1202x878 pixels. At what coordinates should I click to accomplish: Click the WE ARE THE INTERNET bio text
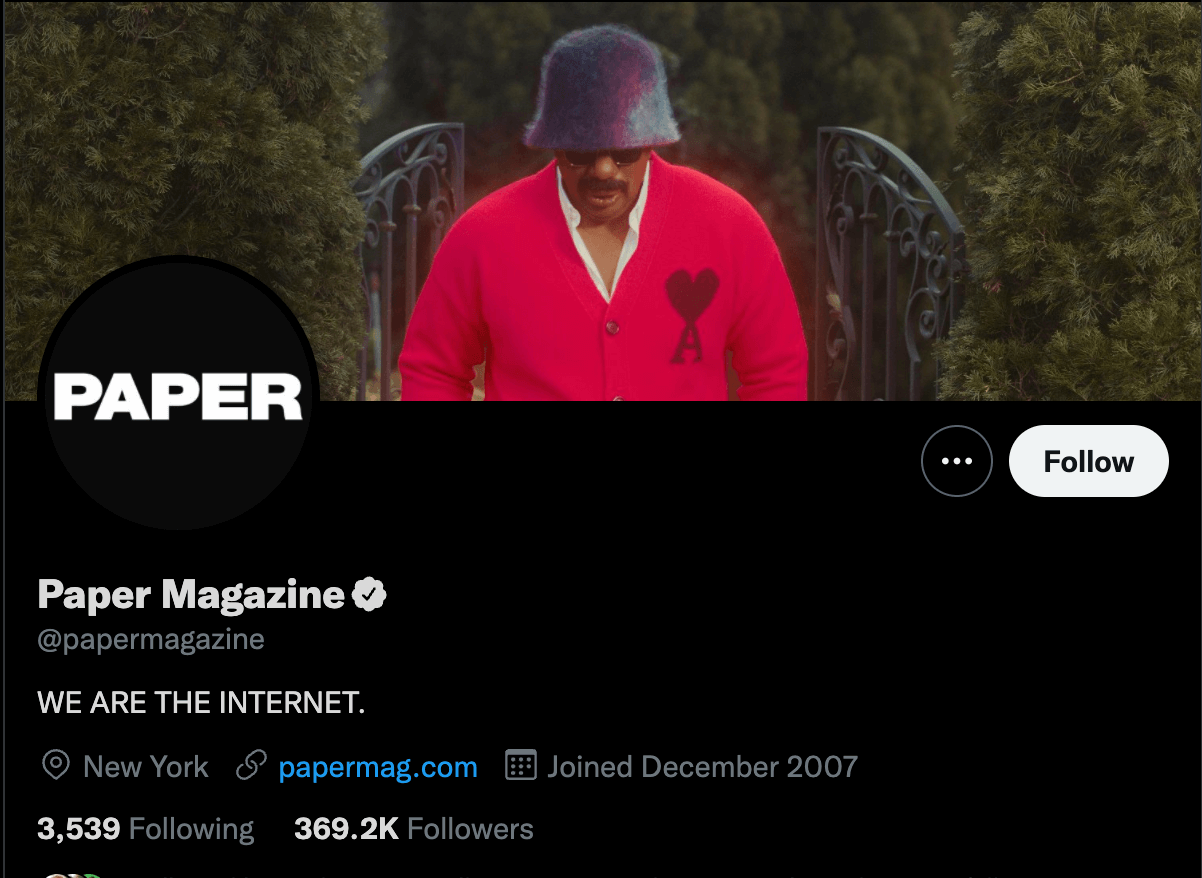coord(201,703)
